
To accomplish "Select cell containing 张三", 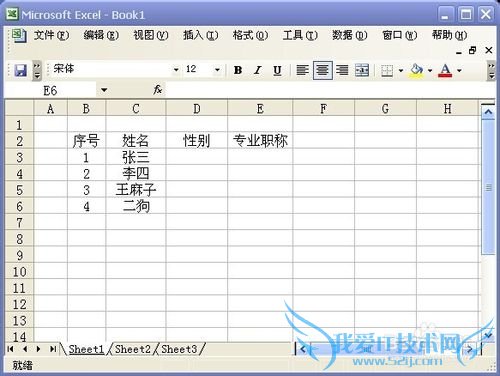I will (x=136, y=157).
